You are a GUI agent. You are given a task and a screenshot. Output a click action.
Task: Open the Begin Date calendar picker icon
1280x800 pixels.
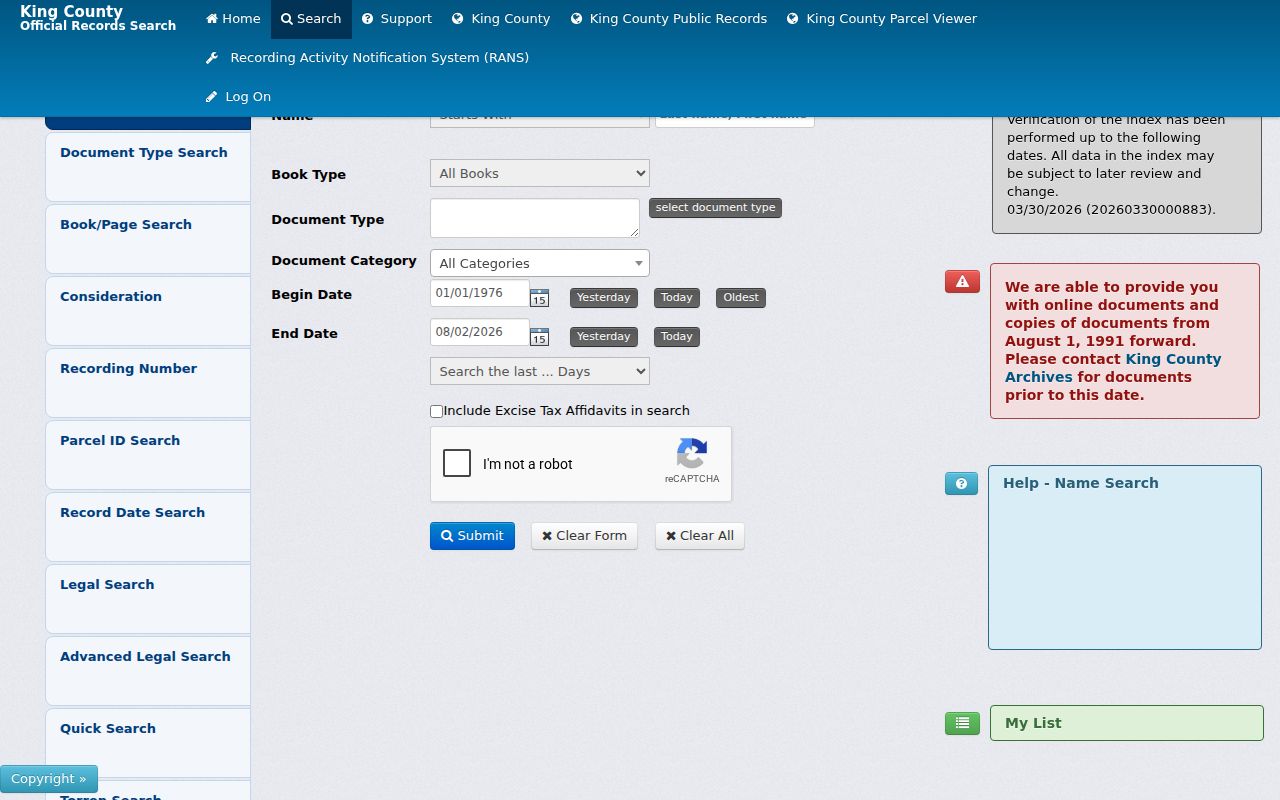coord(539,297)
